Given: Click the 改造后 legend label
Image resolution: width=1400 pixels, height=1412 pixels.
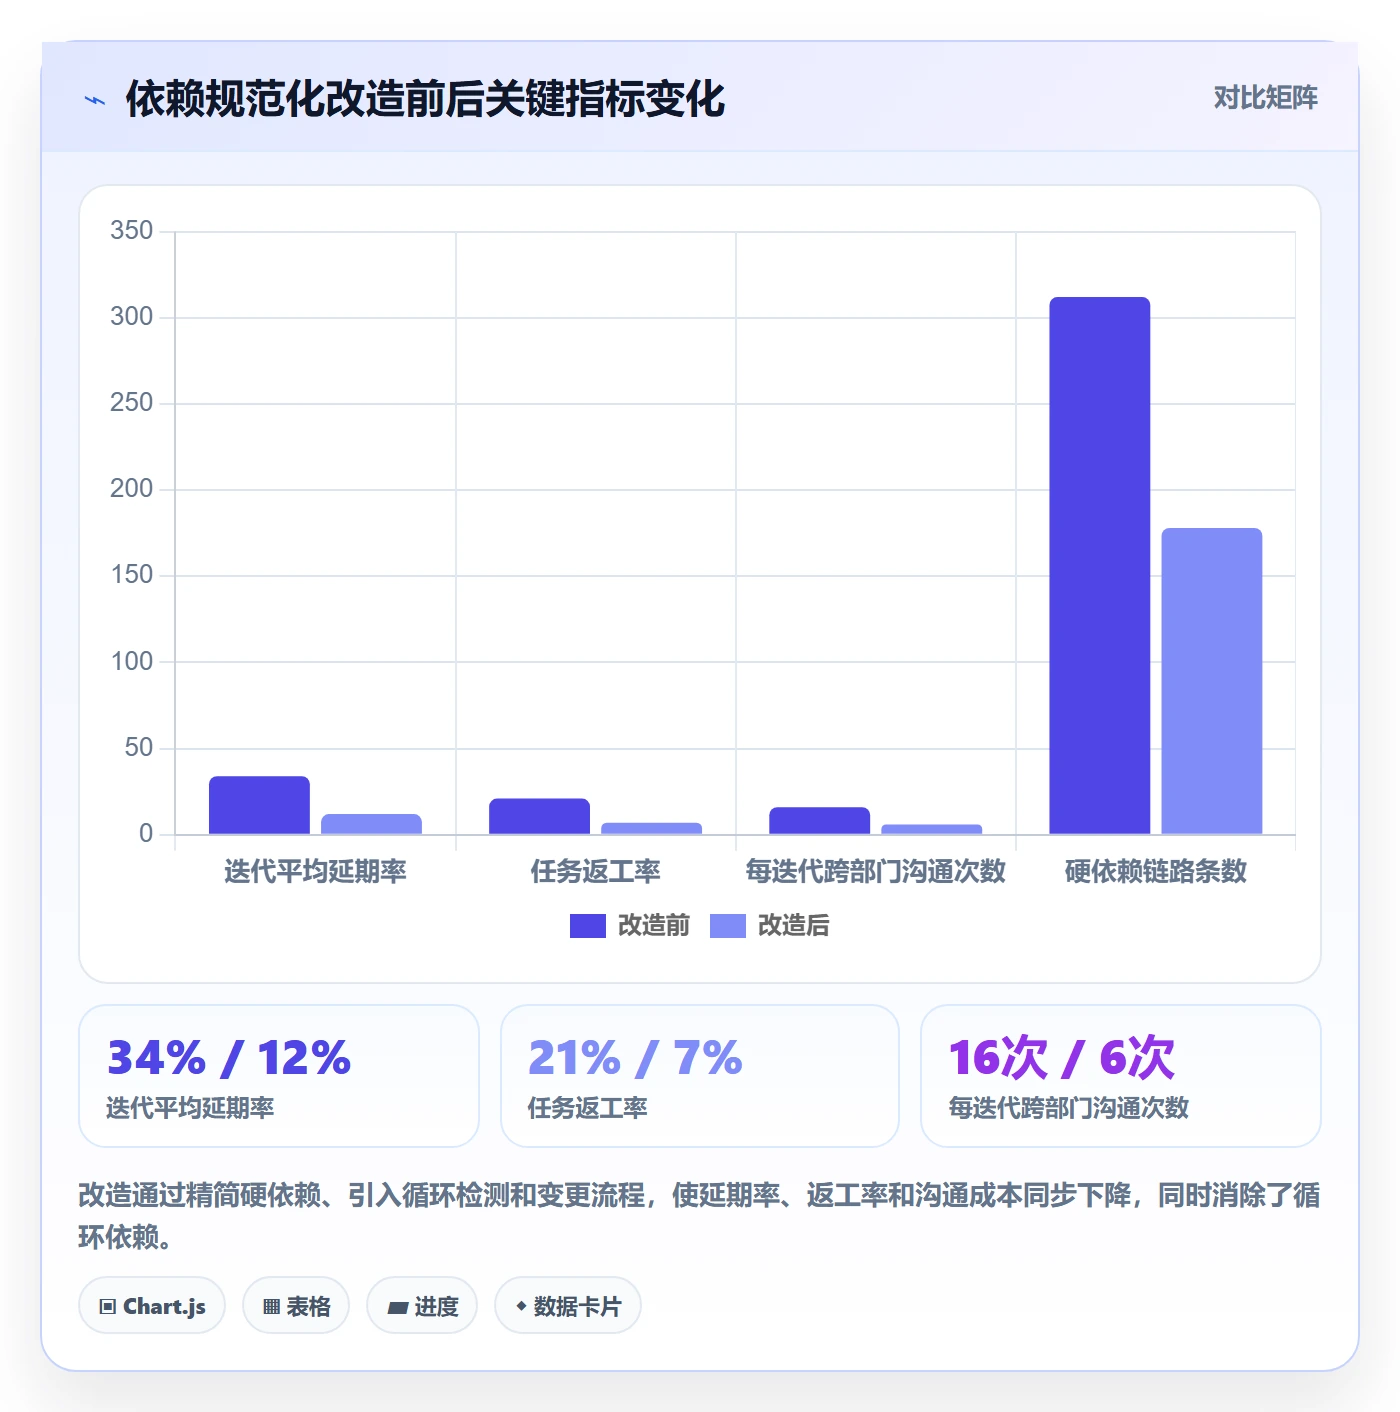Looking at the screenshot, I should click(x=794, y=926).
